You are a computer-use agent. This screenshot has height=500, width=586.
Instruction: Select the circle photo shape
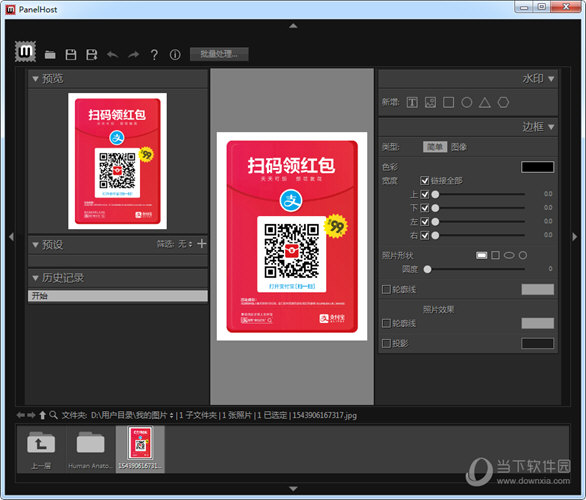523,255
